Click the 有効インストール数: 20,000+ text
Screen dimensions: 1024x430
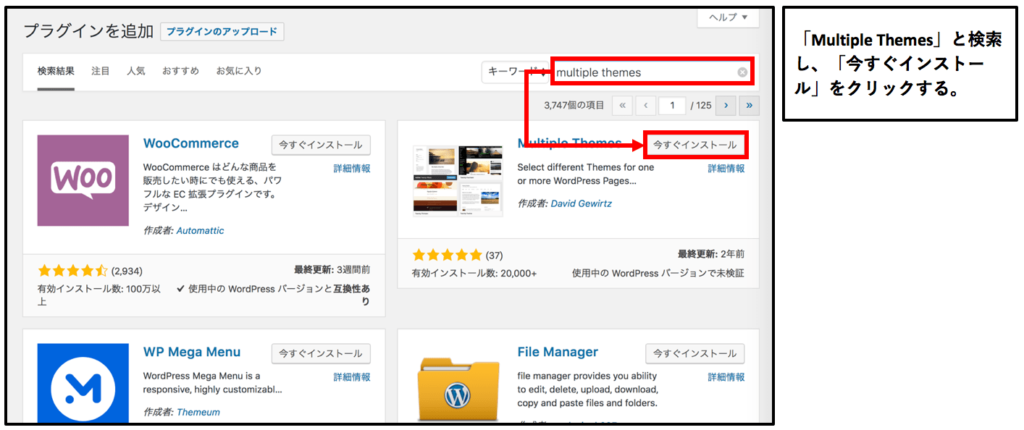(474, 273)
